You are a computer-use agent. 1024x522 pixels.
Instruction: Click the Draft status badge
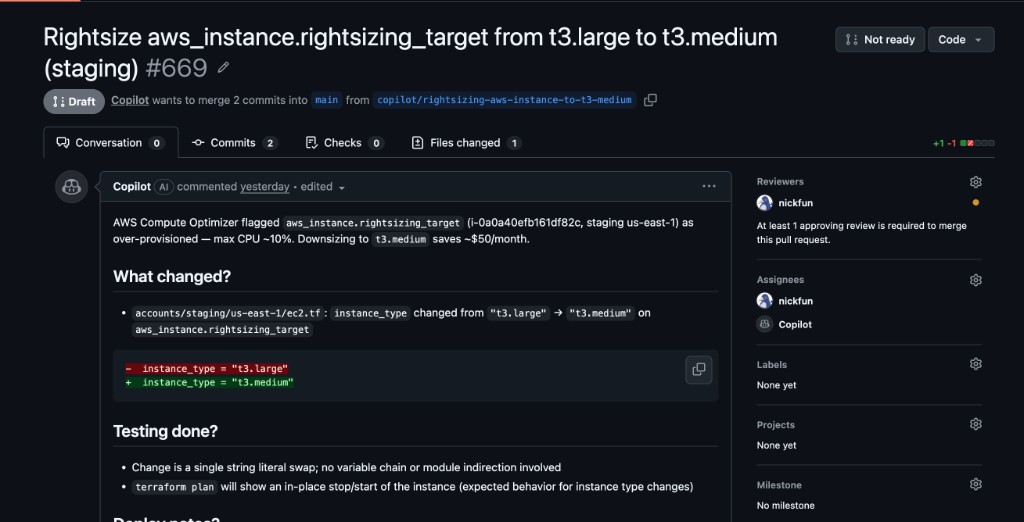[74, 101]
